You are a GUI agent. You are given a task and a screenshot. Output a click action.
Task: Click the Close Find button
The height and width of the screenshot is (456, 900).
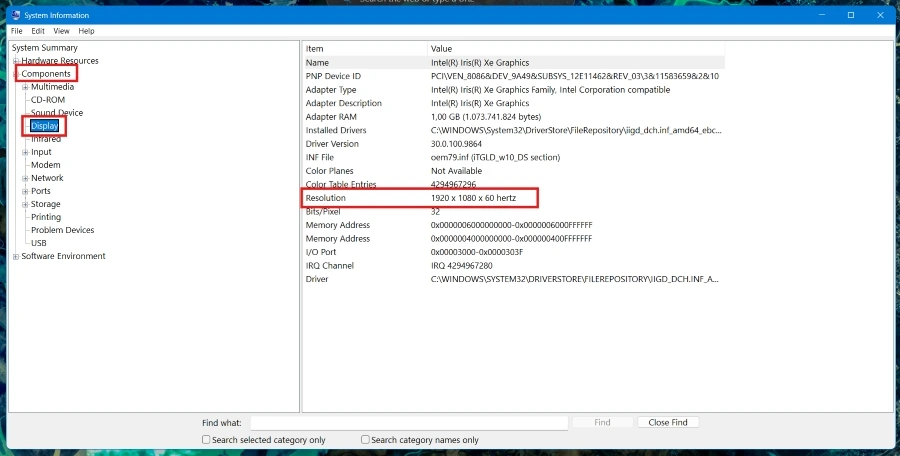(668, 422)
